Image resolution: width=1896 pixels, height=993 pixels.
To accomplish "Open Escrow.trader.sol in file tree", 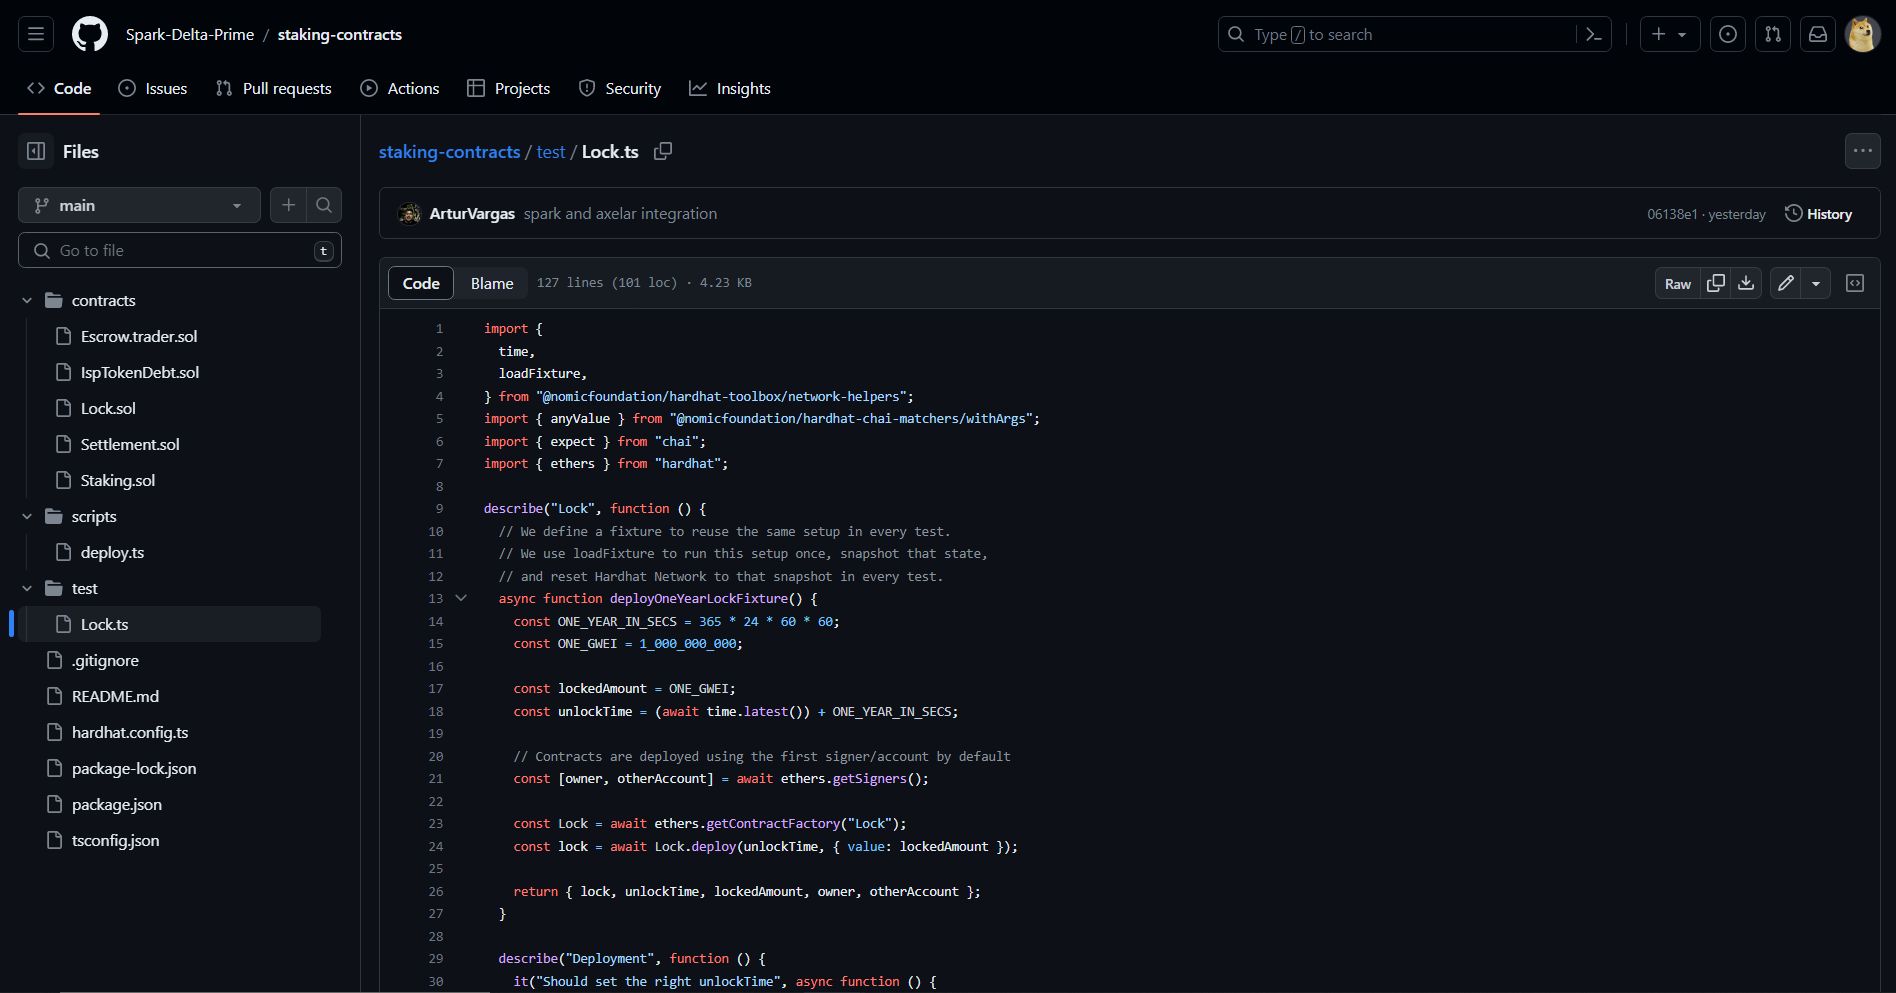I will click(x=139, y=336).
